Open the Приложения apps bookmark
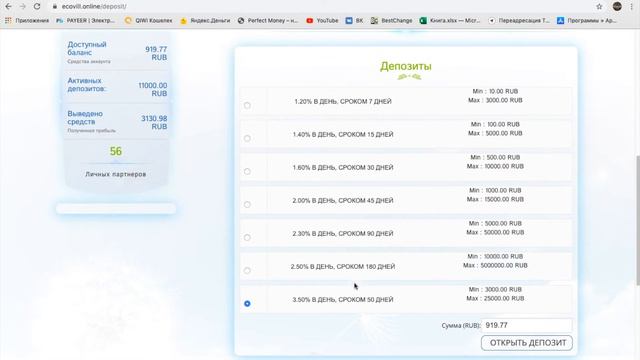Screen dimensions: 640x360 point(27,20)
